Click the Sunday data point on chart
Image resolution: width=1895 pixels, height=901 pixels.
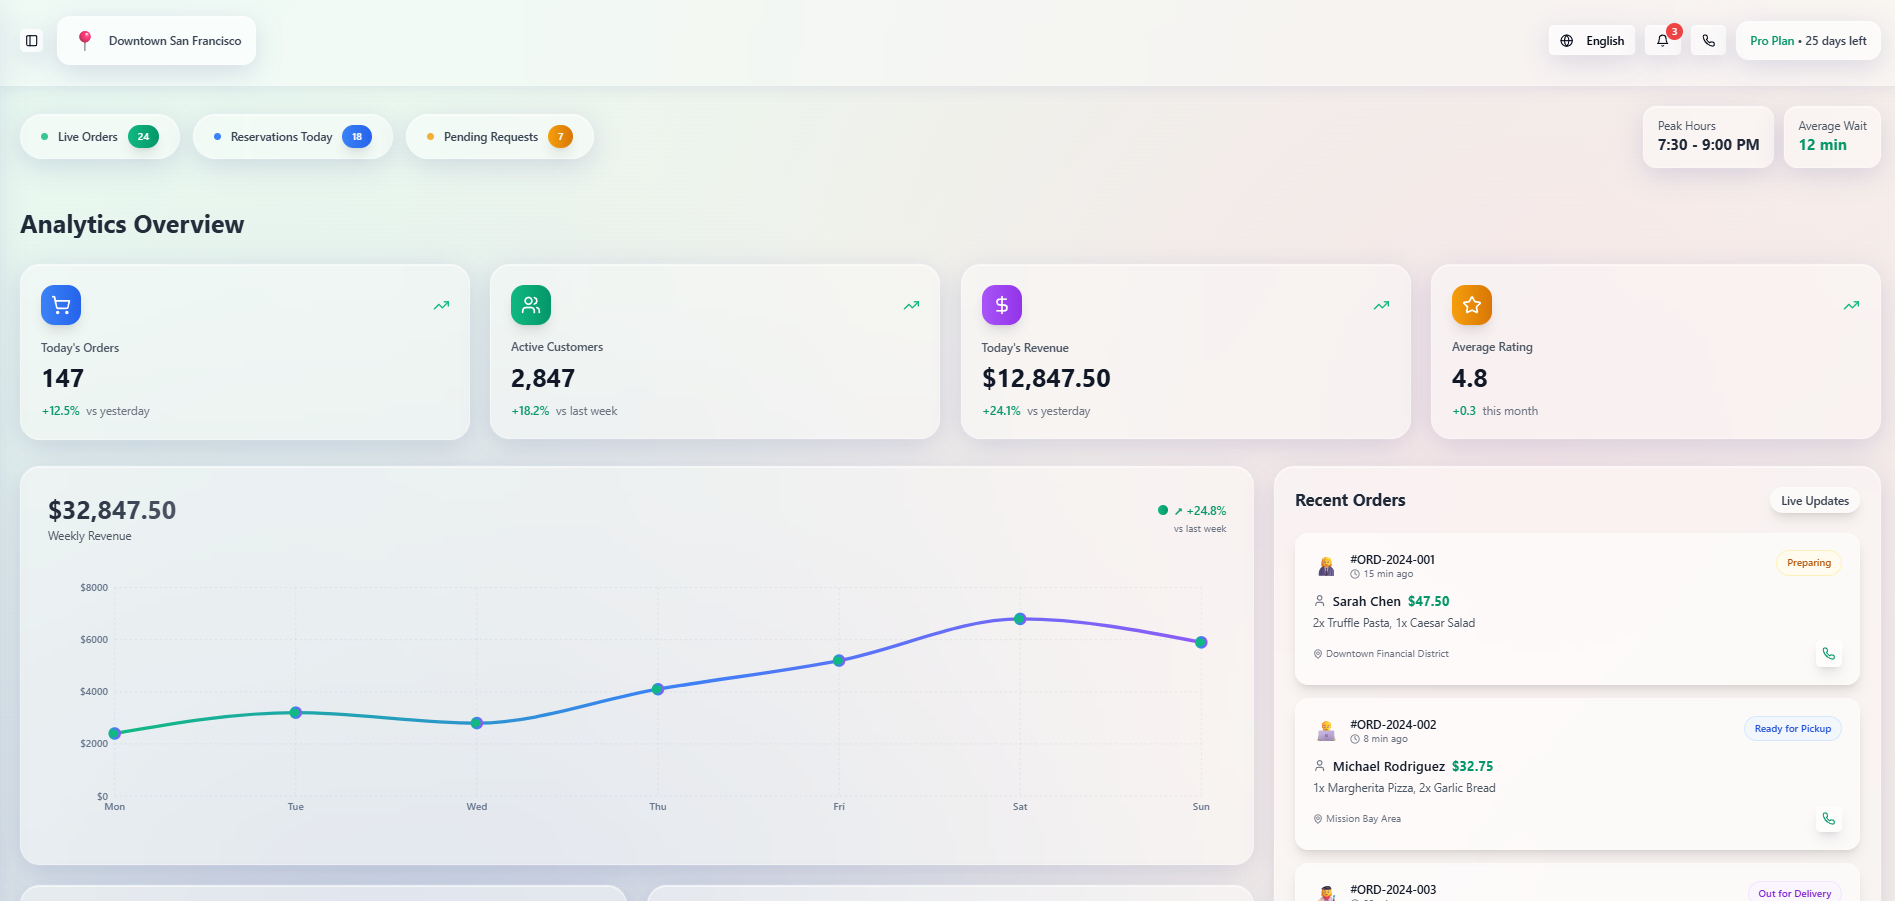tap(1201, 642)
